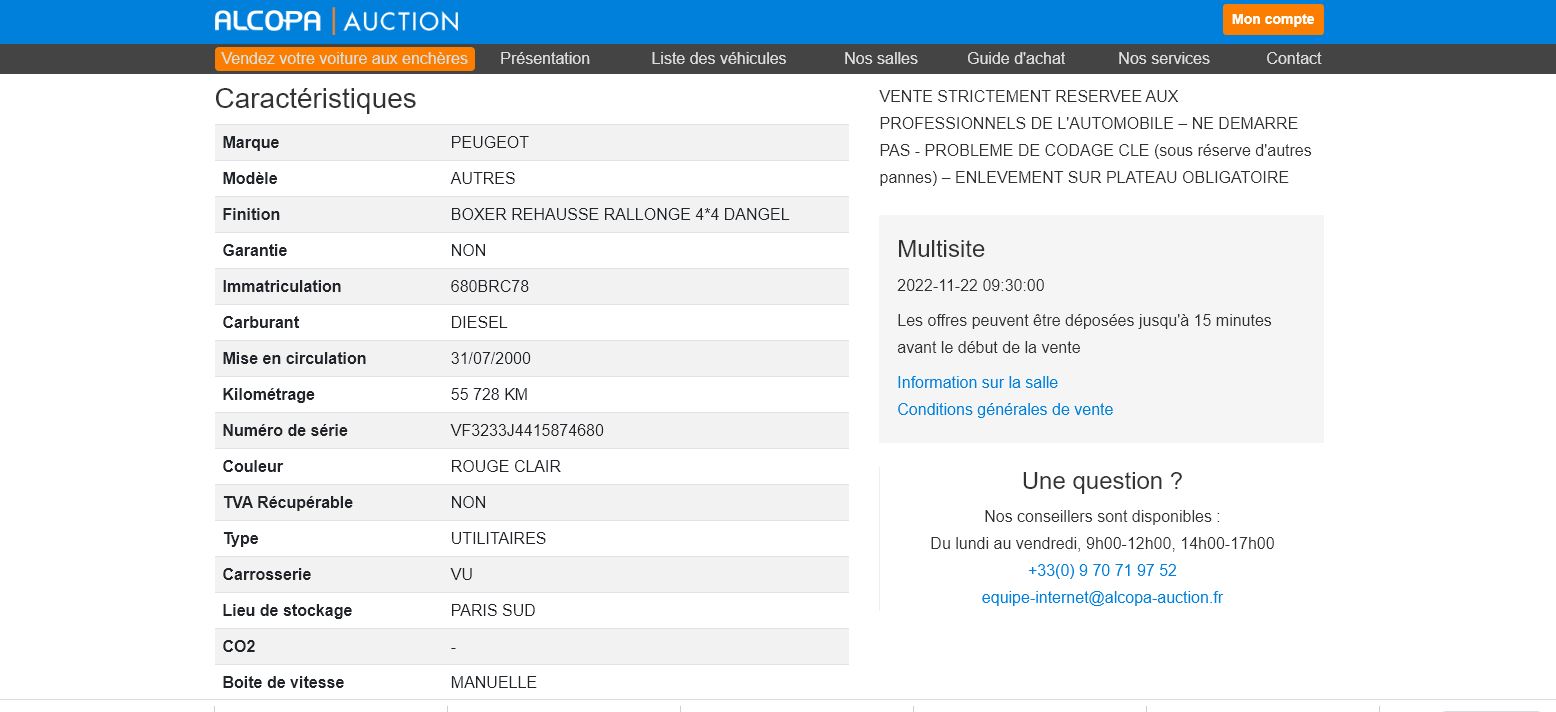Click the registration value 680BRC78
1556x712 pixels.
click(489, 287)
